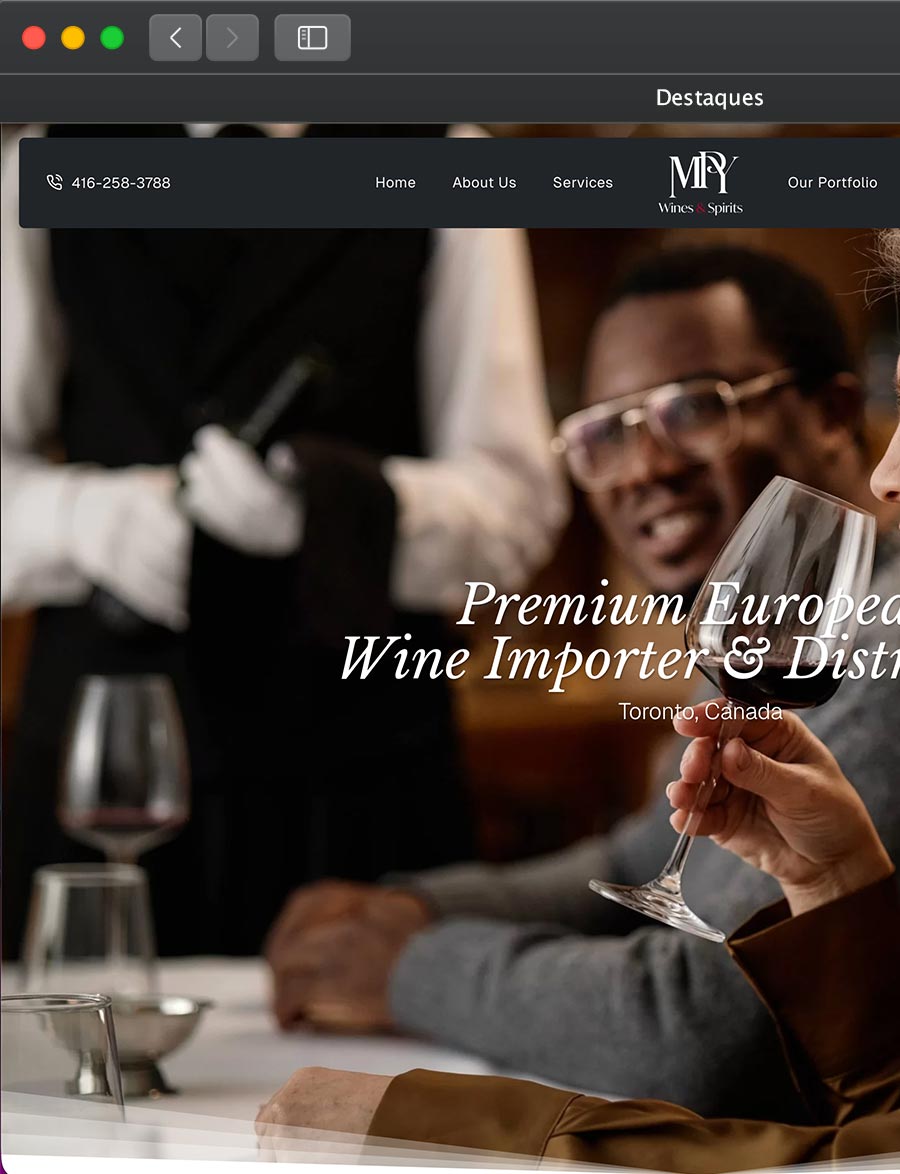Screen dimensions: 900x1174
Task: Click the Premium European hero headline
Action: [x=678, y=603]
